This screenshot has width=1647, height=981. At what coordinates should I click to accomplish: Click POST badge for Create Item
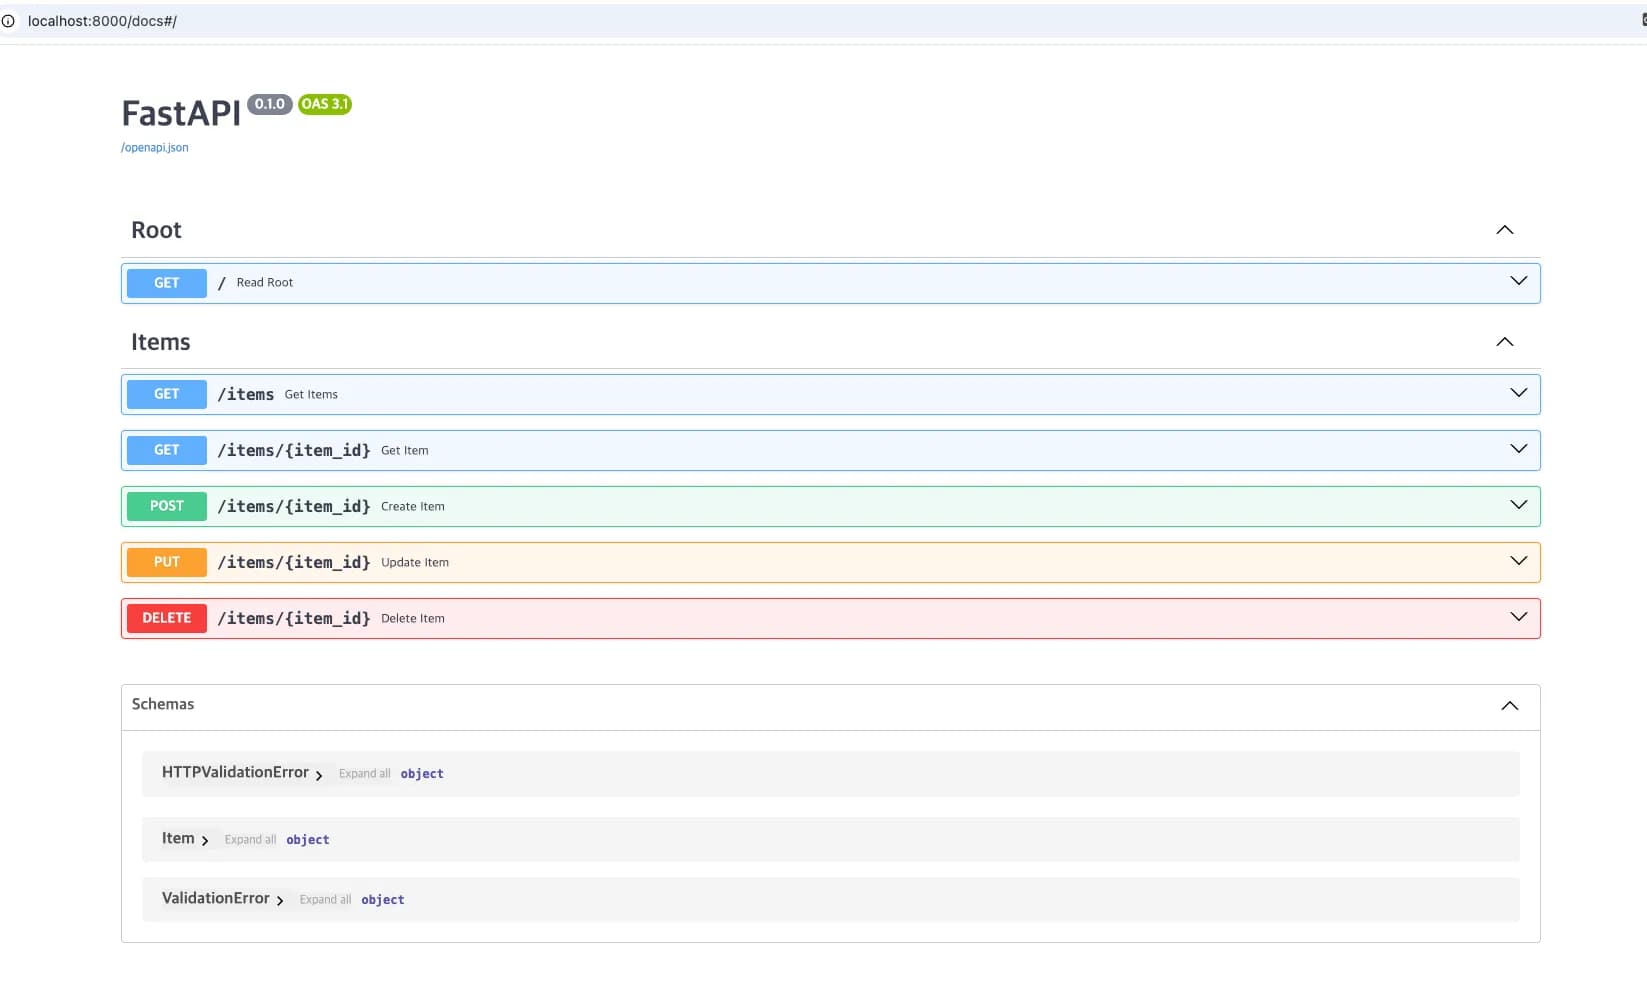pyautogui.click(x=167, y=507)
